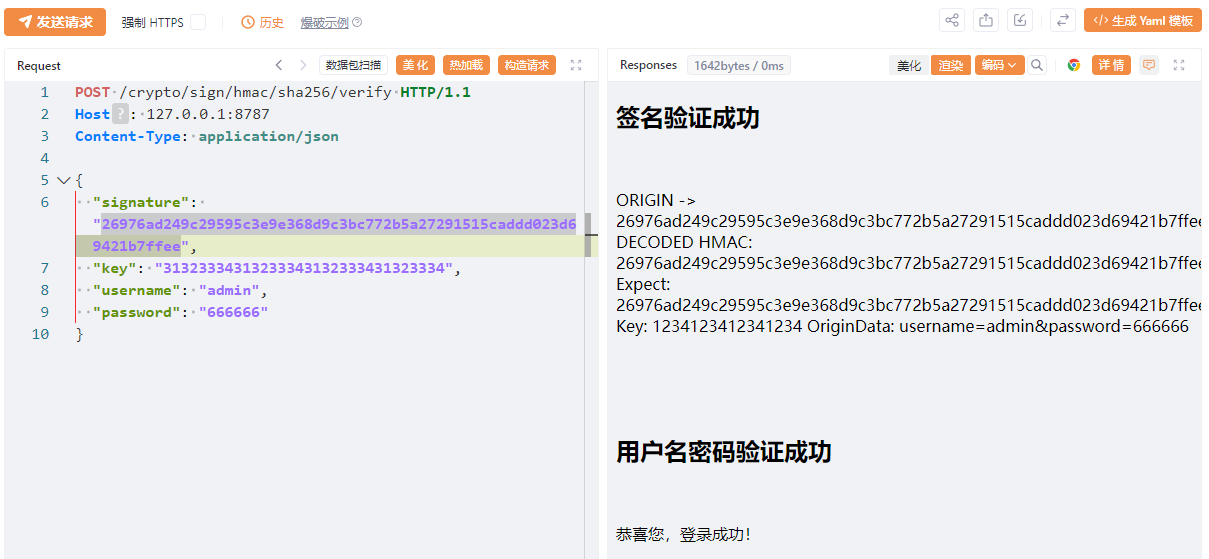This screenshot has height=559, width=1209.
Task: Open the 爆破示例 link
Action: point(324,23)
